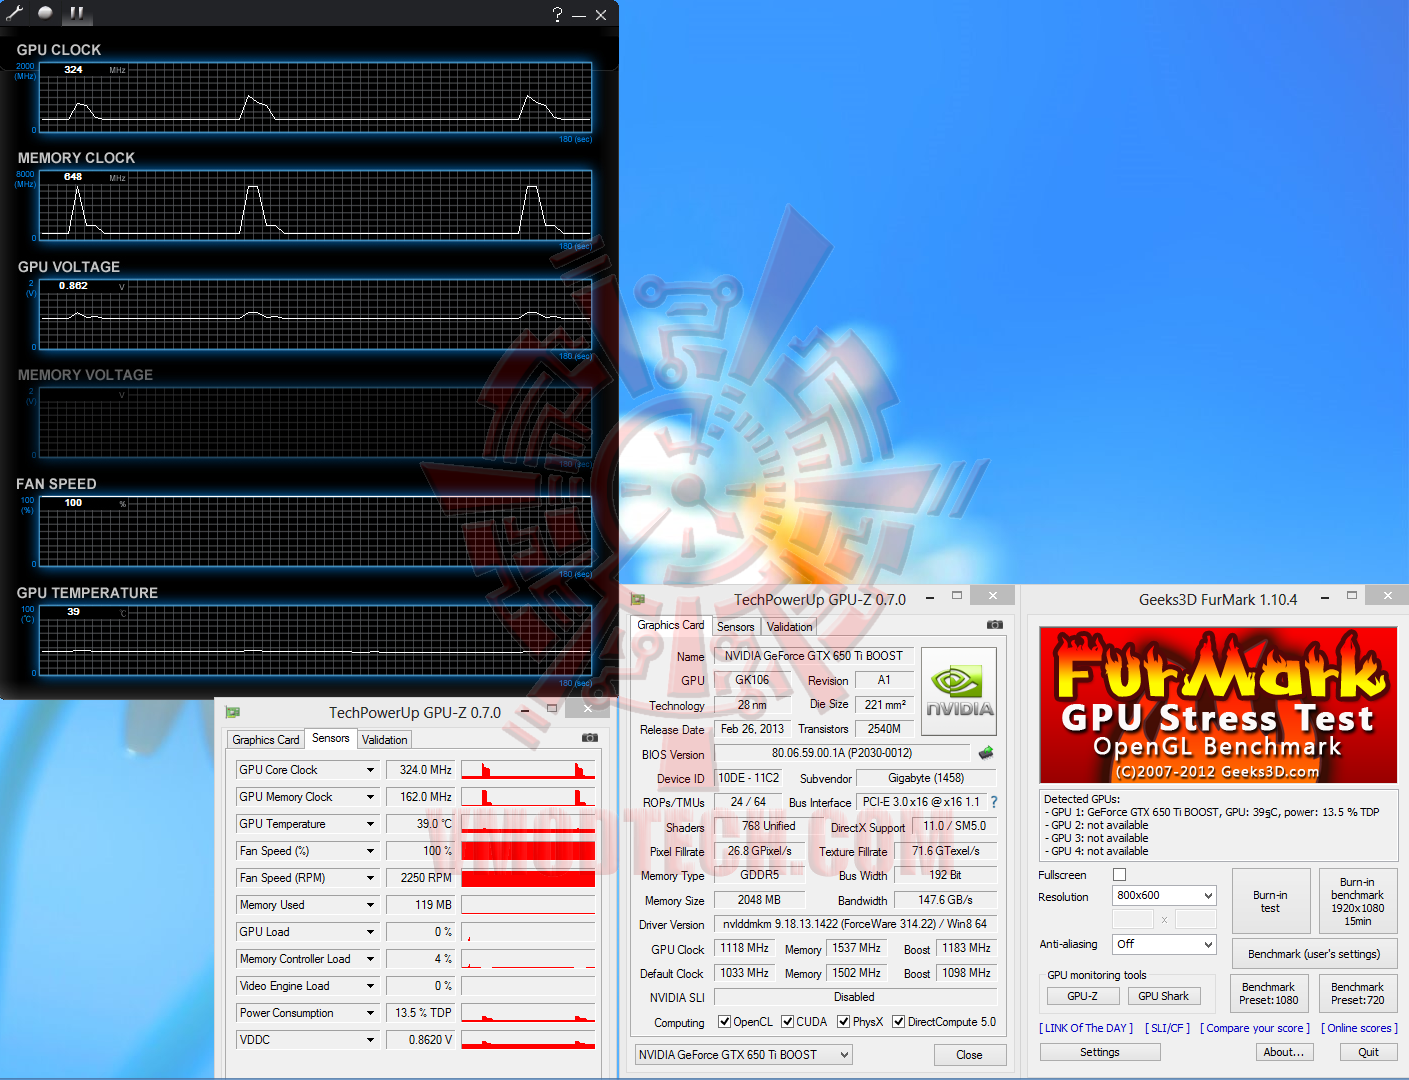Click the FurMark GPU Stress Test banner
Viewport: 1409px width, 1080px height.
[x=1218, y=705]
